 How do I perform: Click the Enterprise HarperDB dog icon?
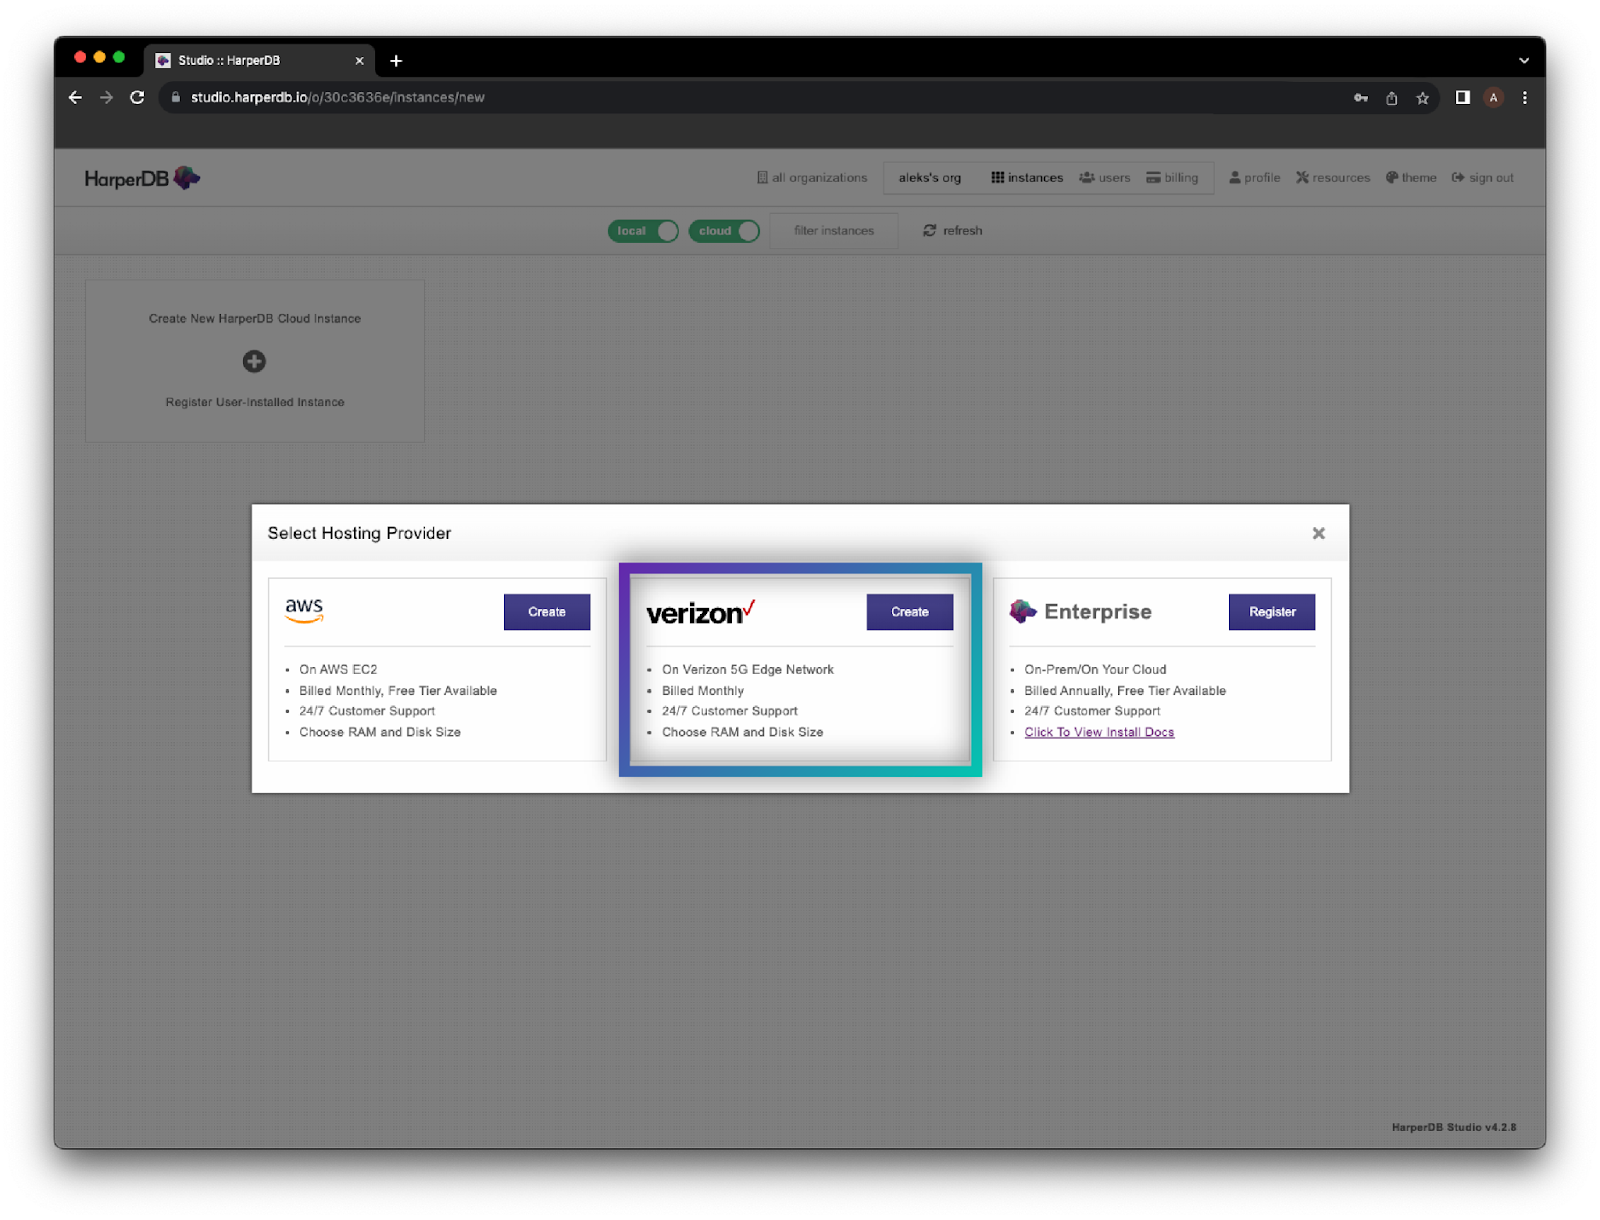(x=1022, y=611)
